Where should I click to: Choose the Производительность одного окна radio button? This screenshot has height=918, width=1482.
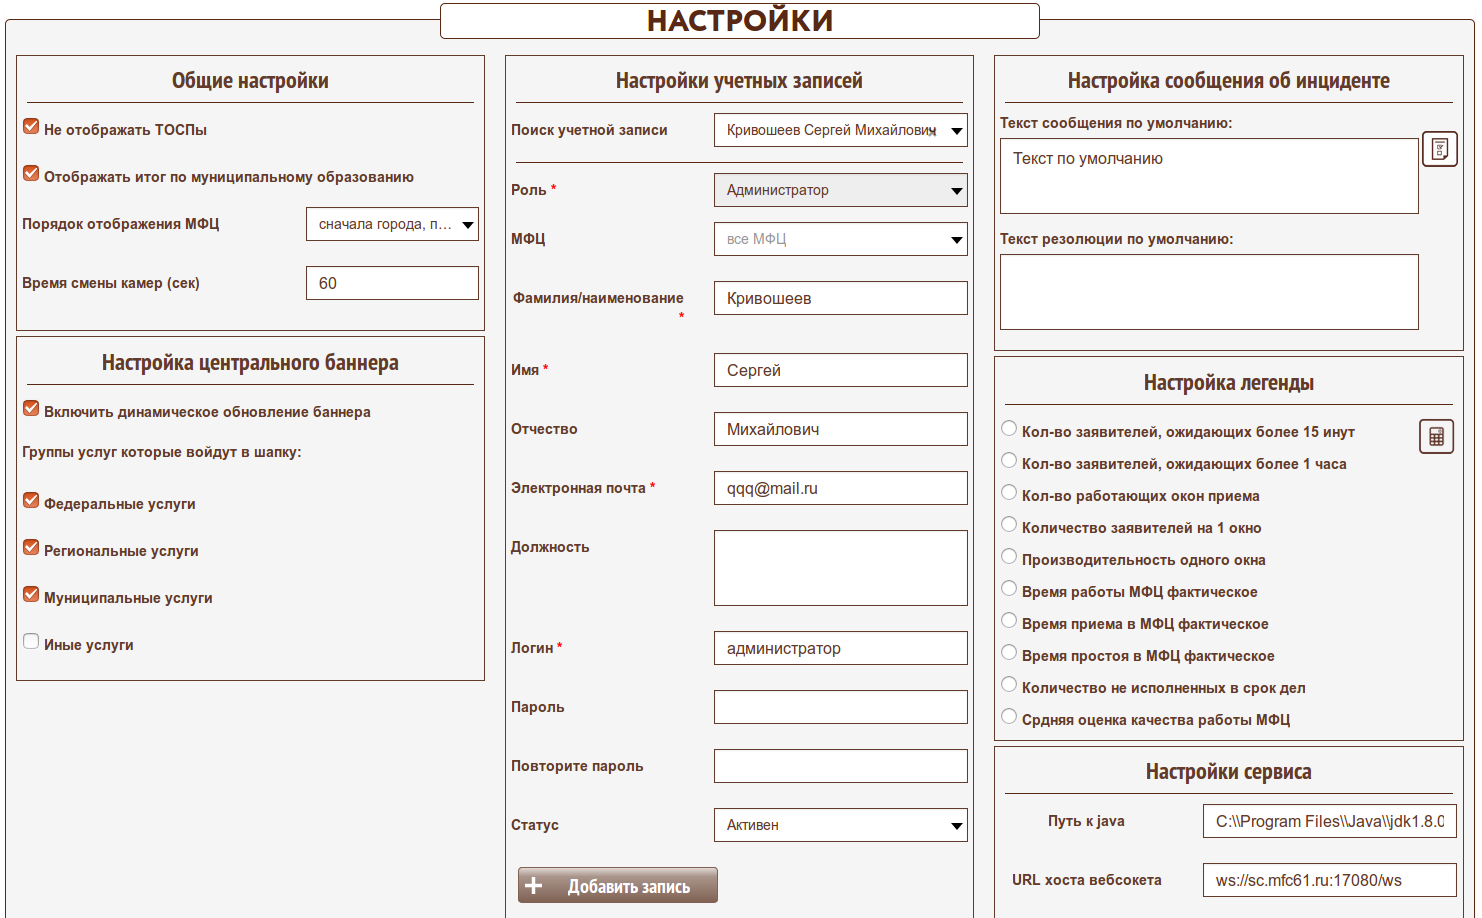[1009, 557]
